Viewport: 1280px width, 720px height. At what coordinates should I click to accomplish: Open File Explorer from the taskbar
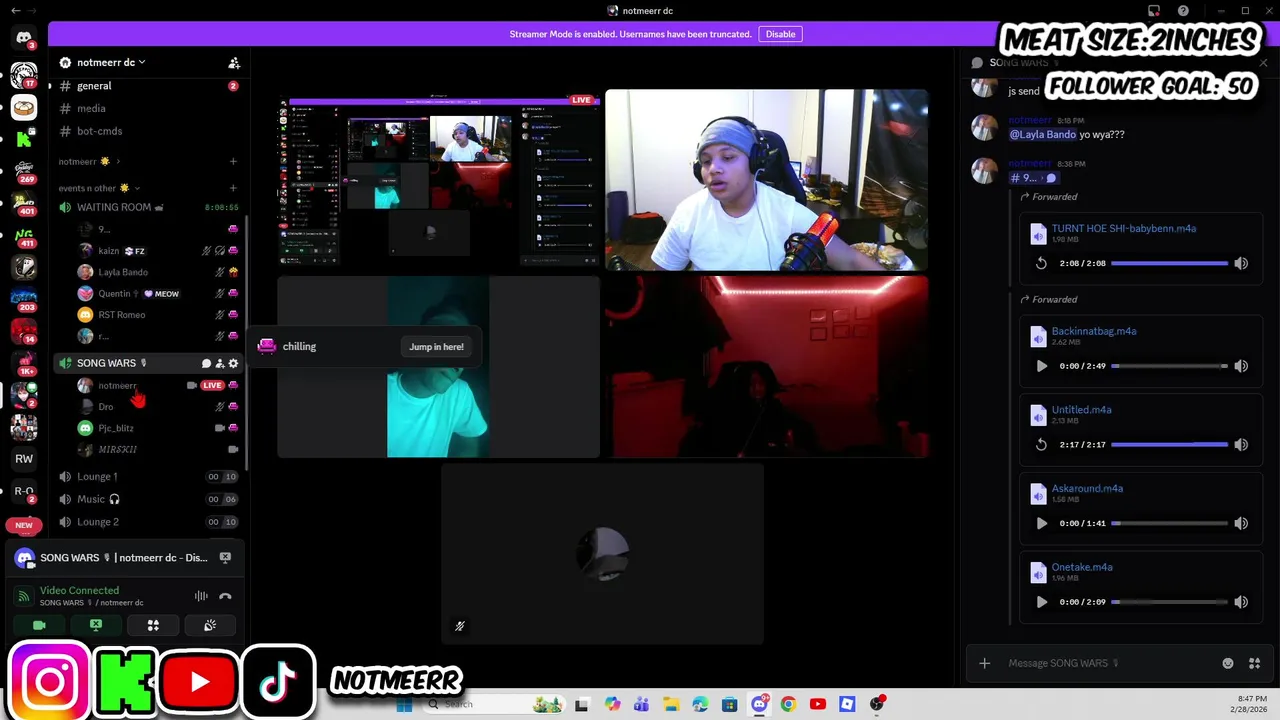tap(671, 704)
